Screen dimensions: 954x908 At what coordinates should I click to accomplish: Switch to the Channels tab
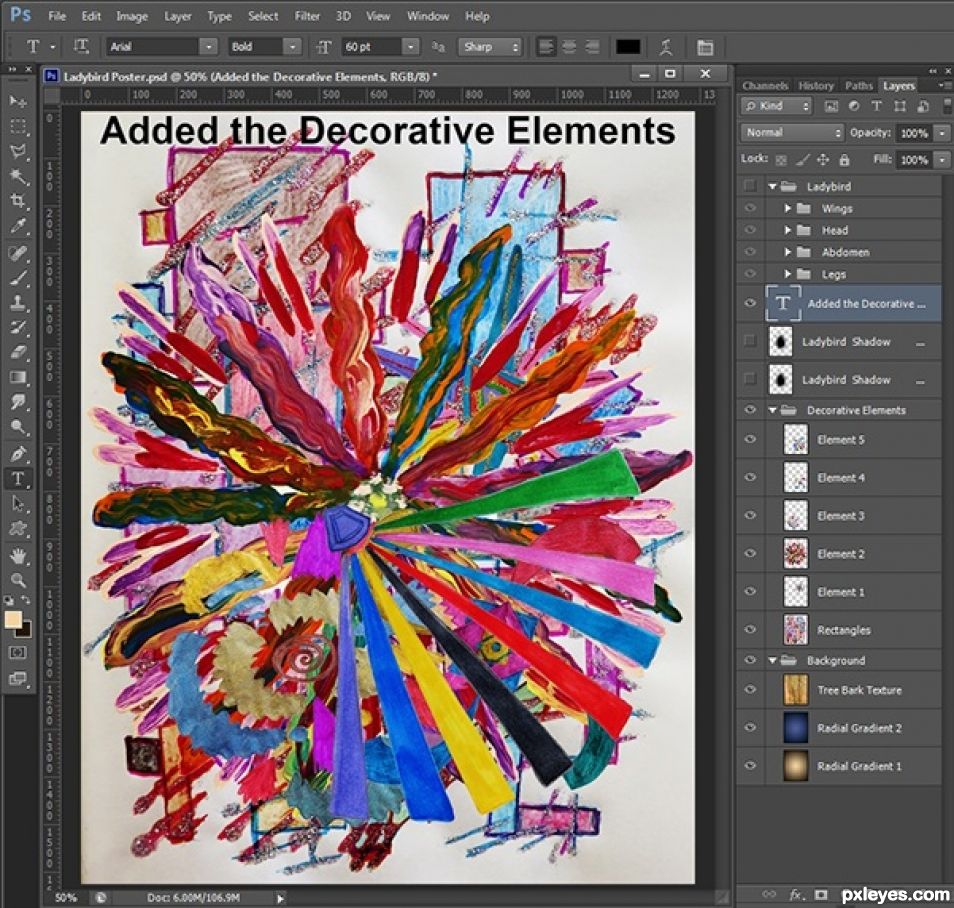tap(765, 86)
